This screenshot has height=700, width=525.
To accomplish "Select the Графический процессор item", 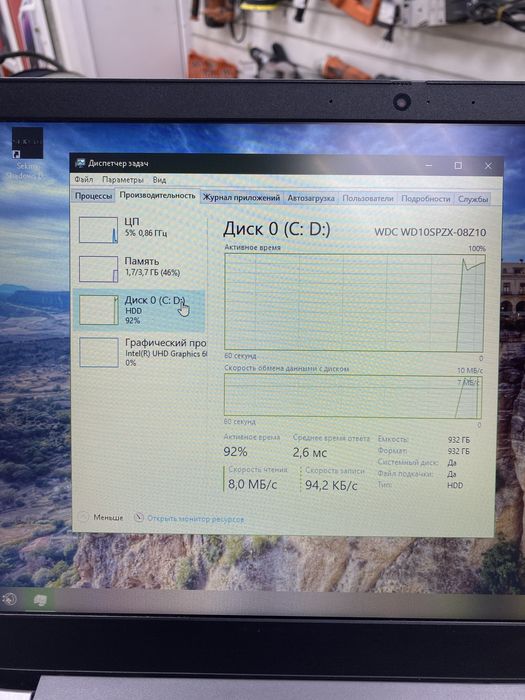I will coord(141,352).
